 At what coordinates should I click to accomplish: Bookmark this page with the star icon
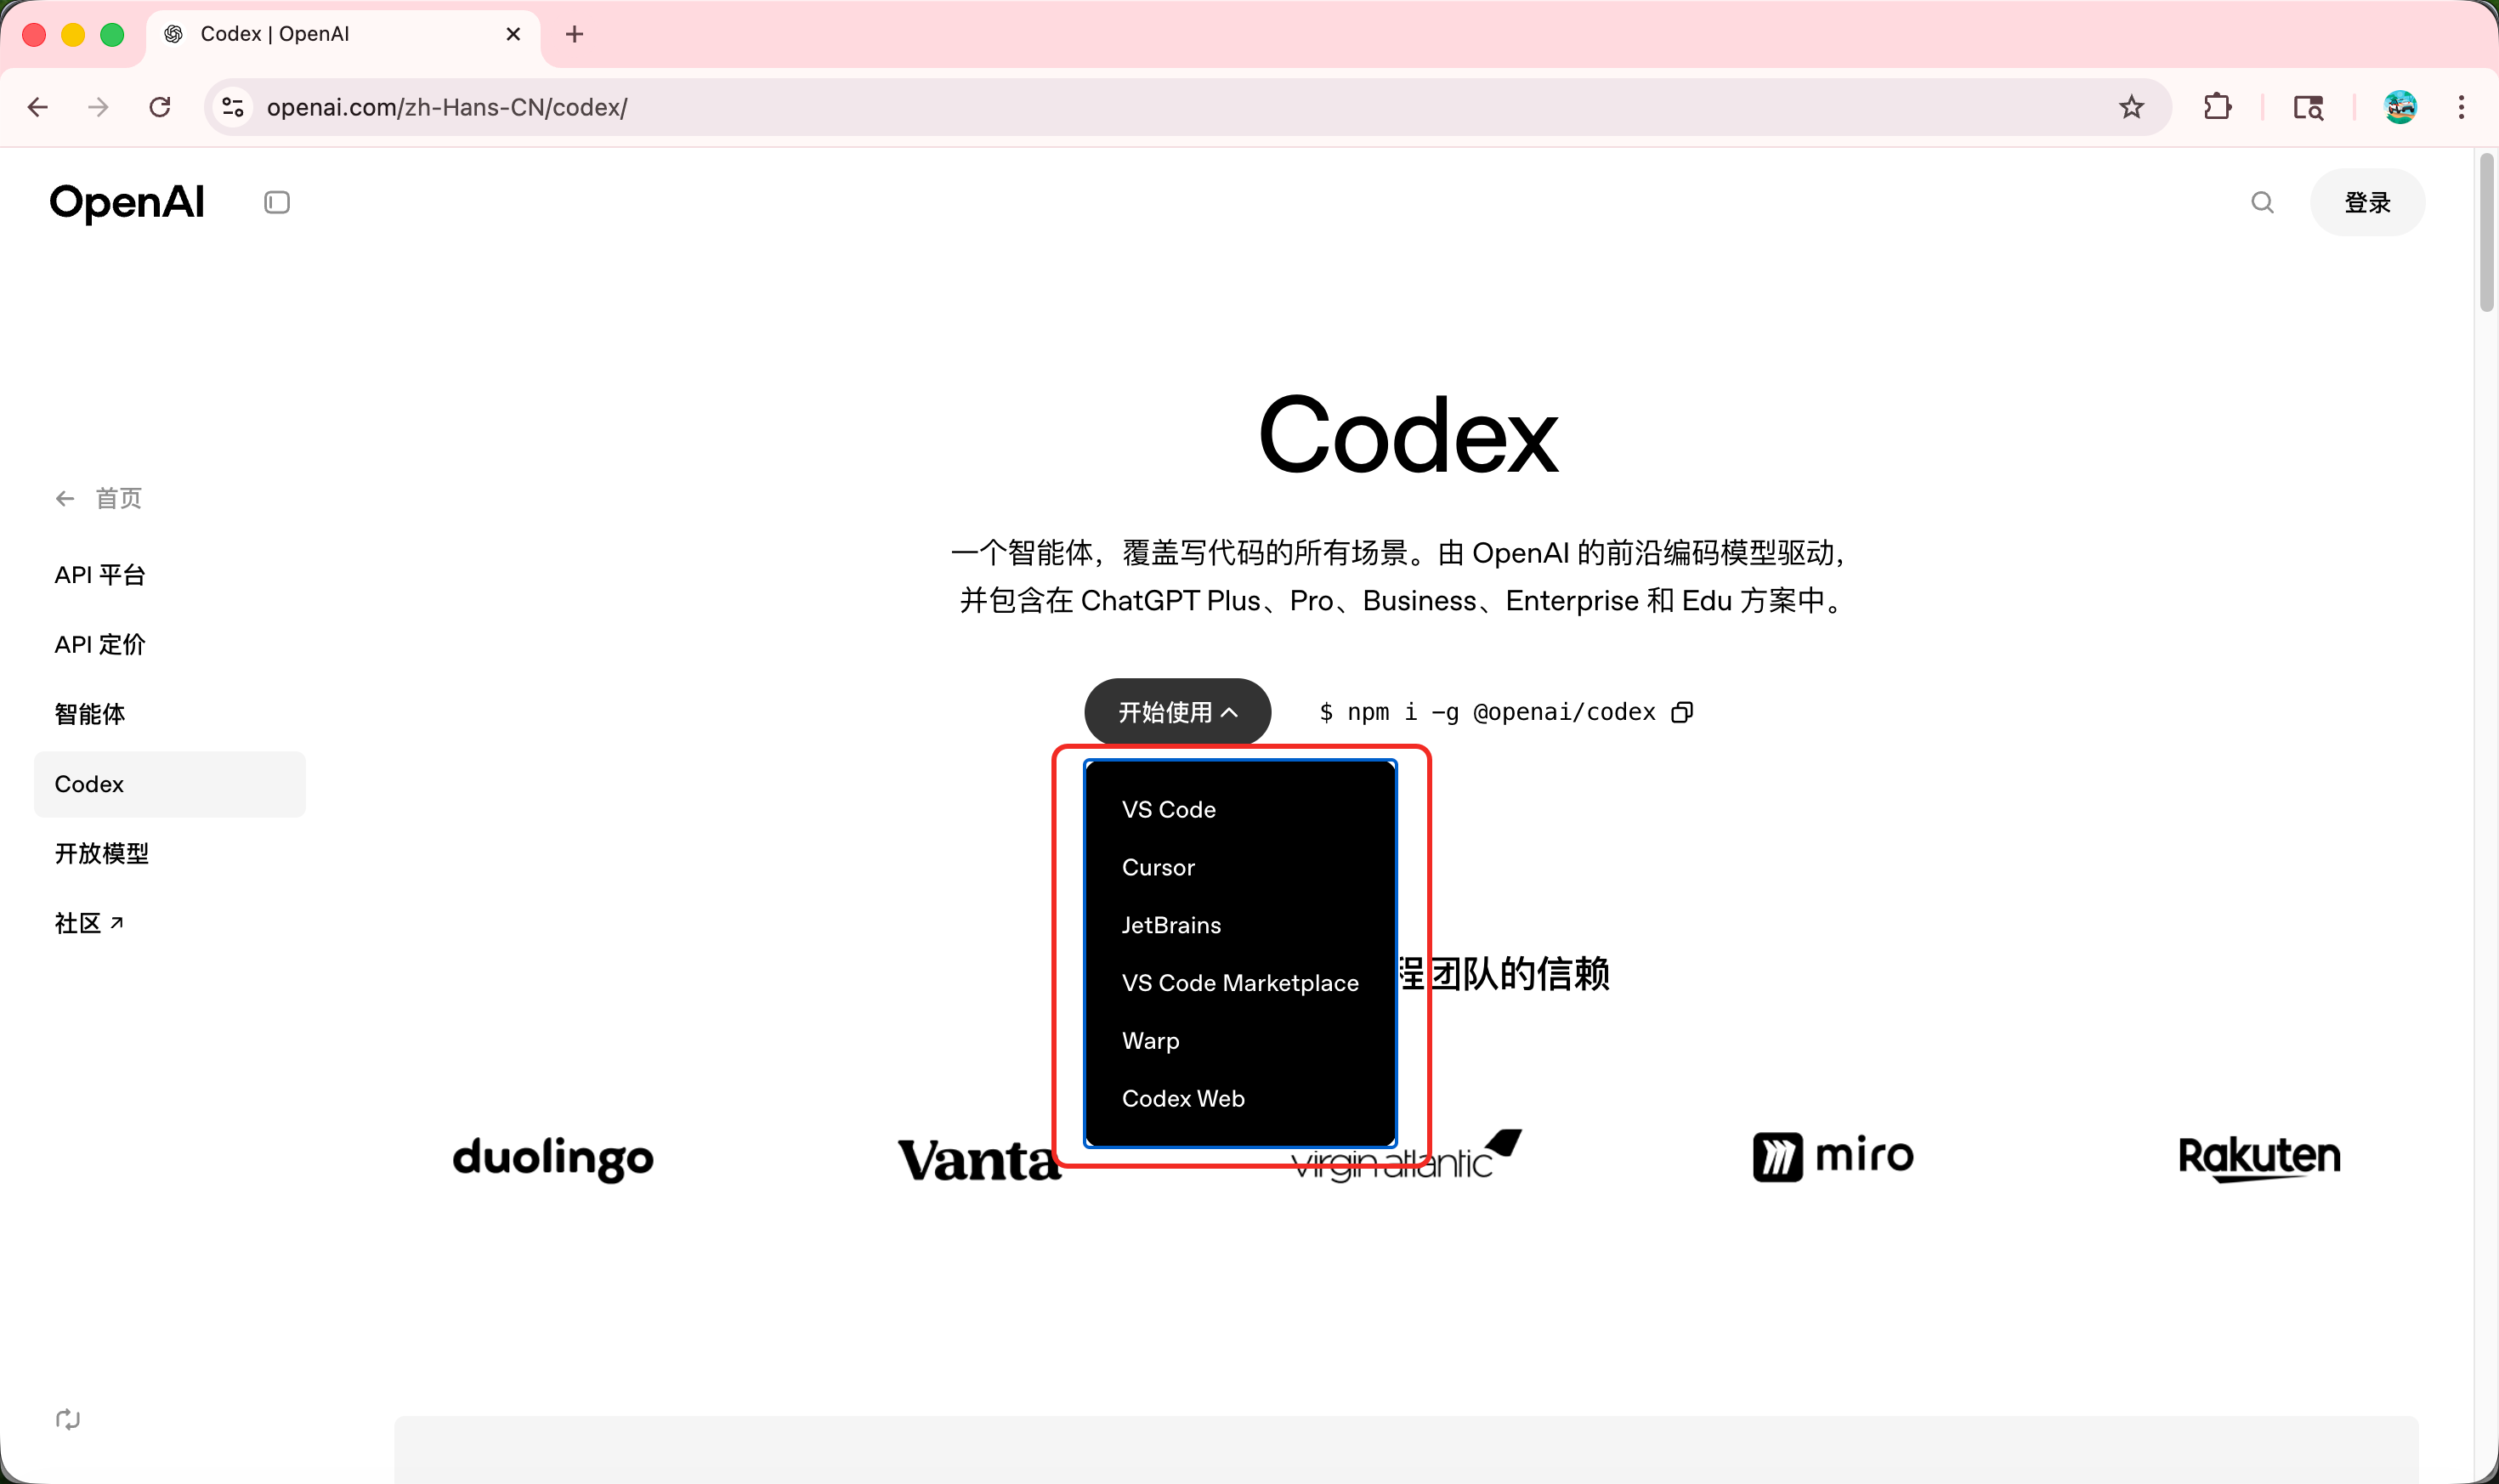pos(2131,107)
